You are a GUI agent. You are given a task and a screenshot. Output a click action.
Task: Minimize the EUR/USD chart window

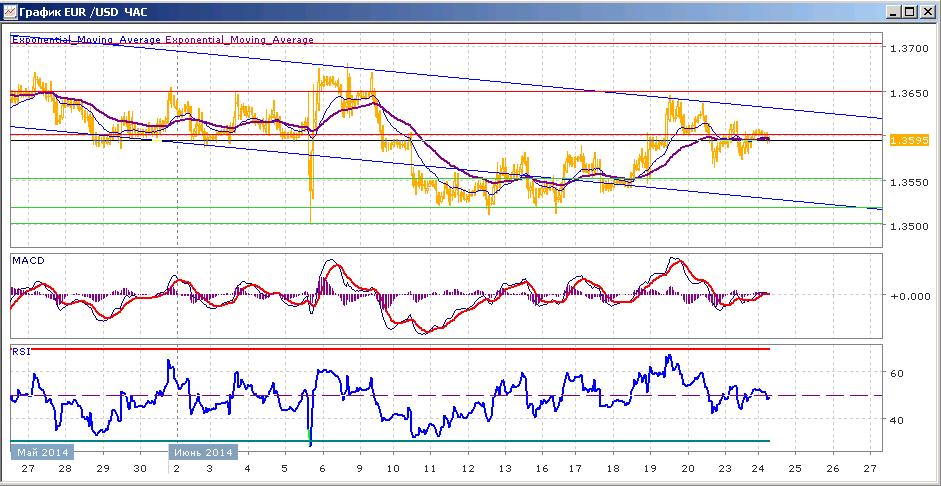coord(895,11)
